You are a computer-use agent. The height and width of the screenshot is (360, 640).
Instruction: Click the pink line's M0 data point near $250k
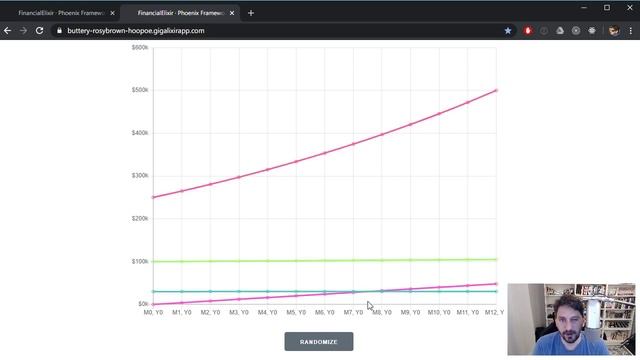coord(153,197)
